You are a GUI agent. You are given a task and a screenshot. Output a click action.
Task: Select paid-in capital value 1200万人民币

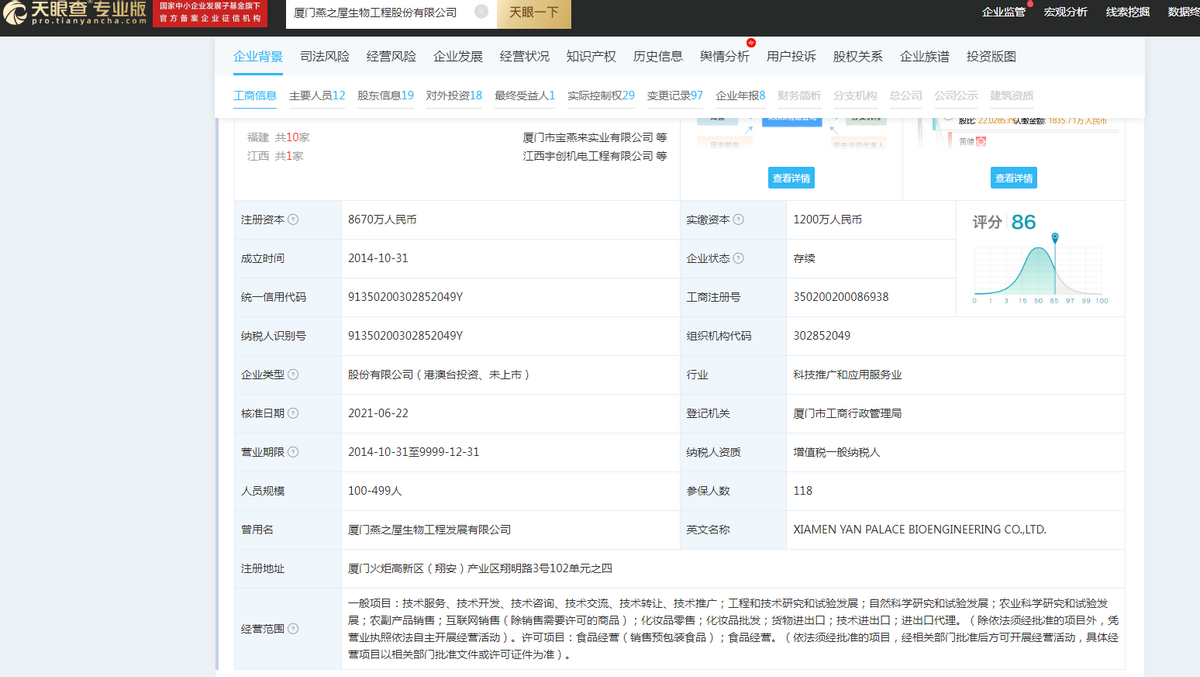coord(827,220)
